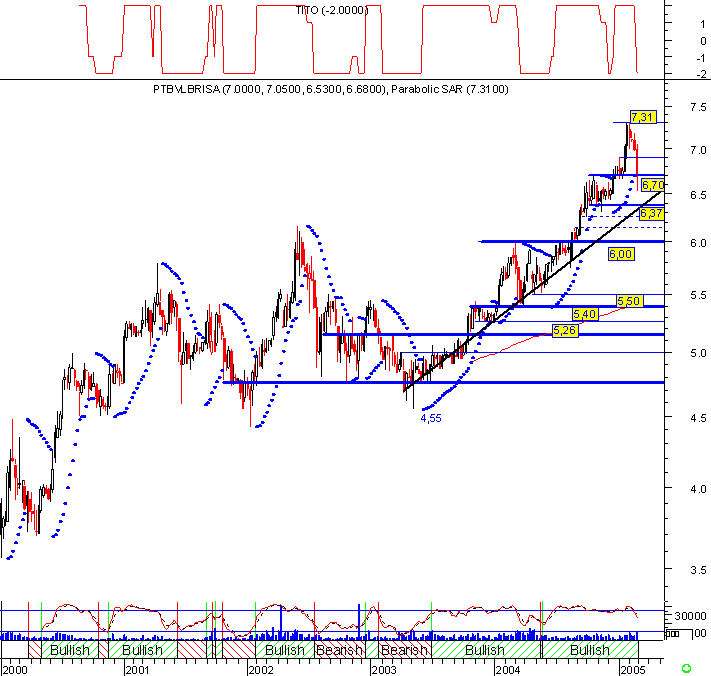Click the 6,70 price level tag
The image size is (711, 676).
pos(653,185)
